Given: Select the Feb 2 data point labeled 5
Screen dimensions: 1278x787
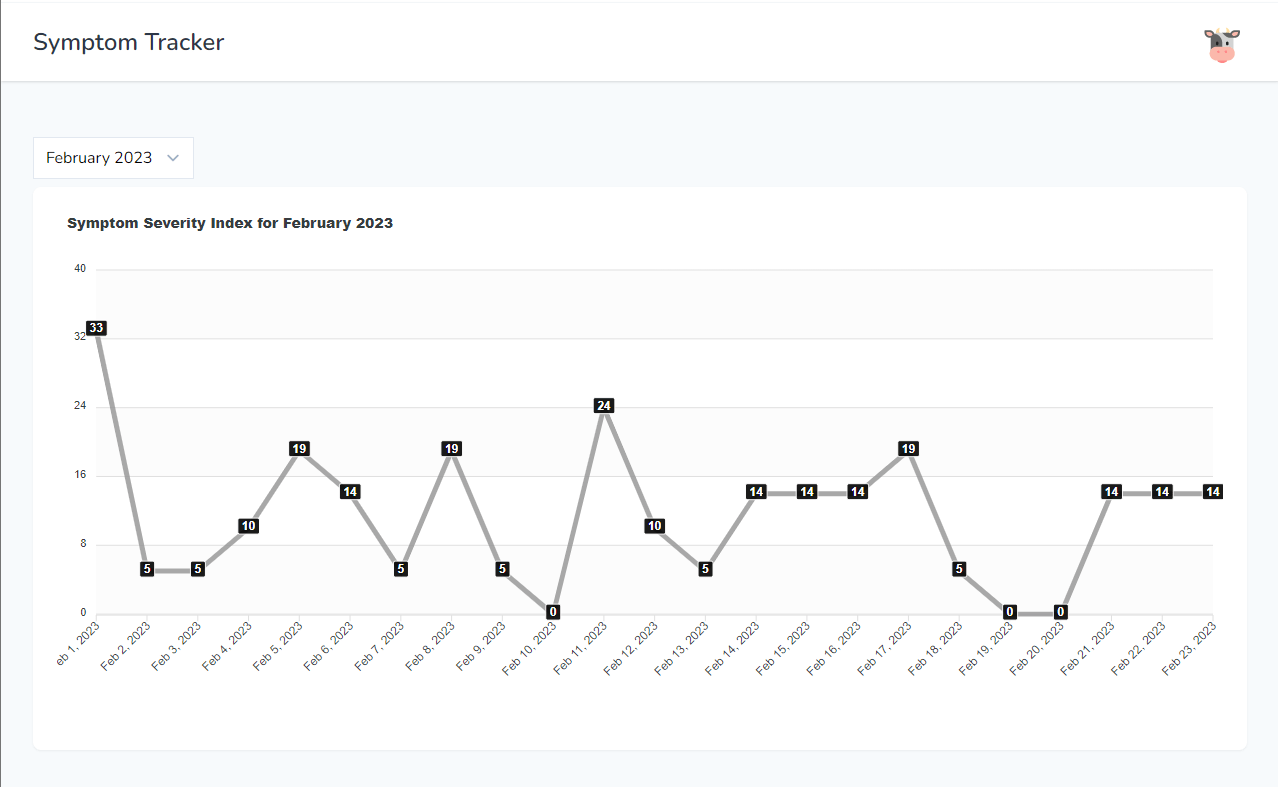Looking at the screenshot, I should [x=147, y=569].
